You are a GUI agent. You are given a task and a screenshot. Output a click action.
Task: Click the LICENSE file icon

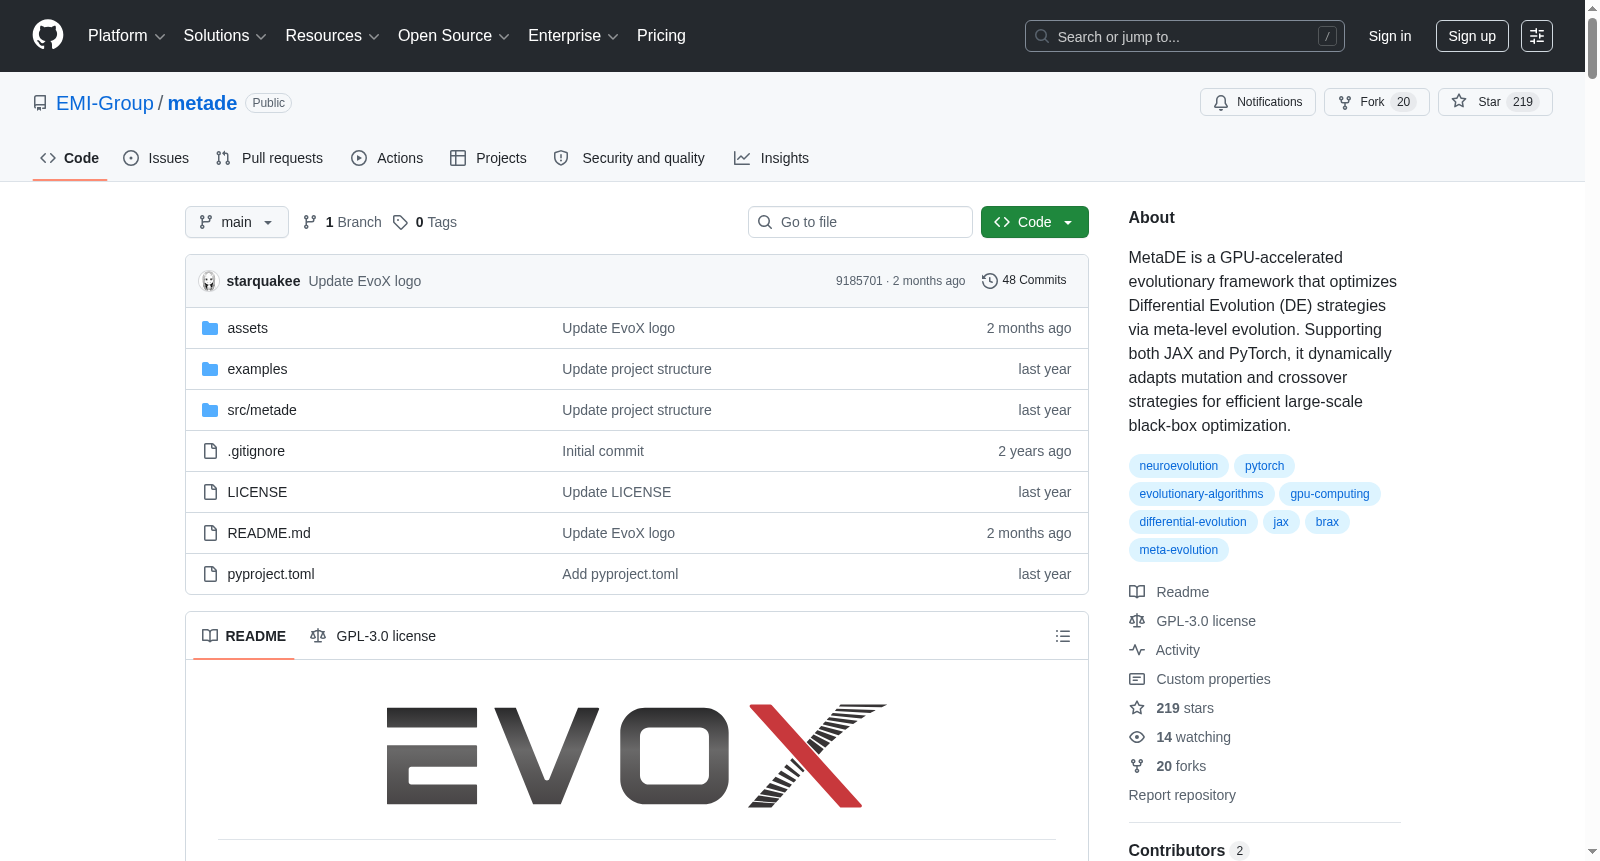coord(210,492)
